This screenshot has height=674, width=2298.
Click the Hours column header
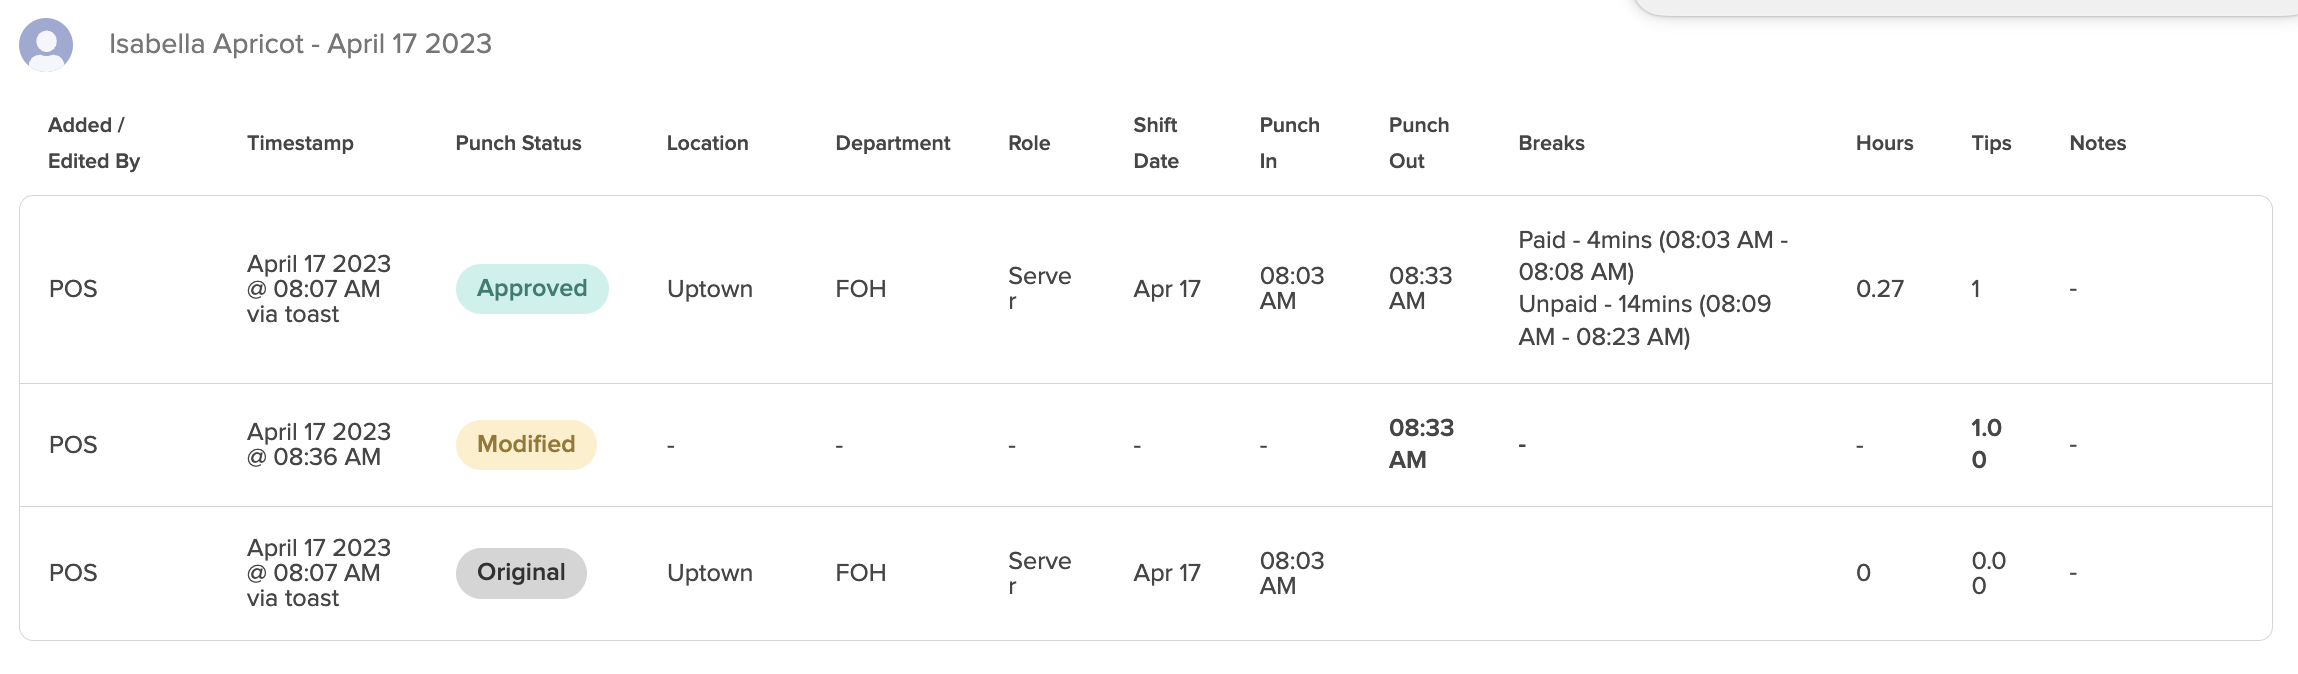1884,143
